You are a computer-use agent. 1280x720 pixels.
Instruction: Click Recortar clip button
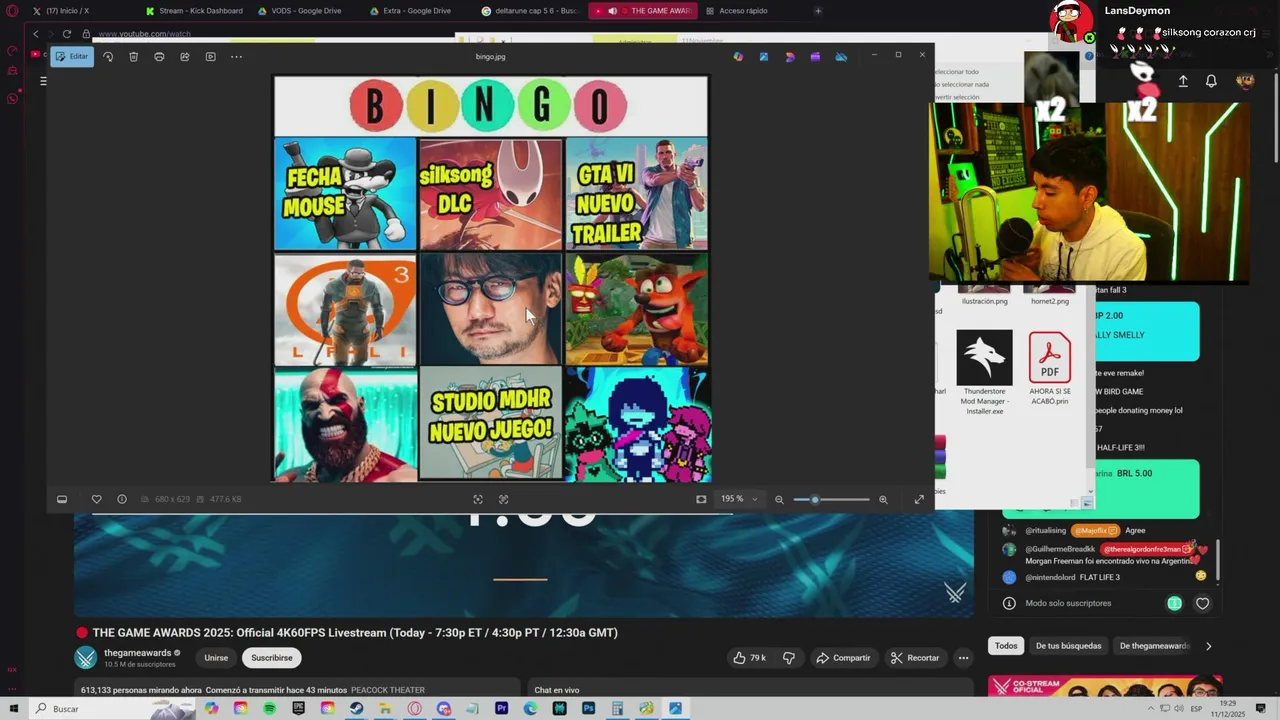pyautogui.click(x=915, y=658)
